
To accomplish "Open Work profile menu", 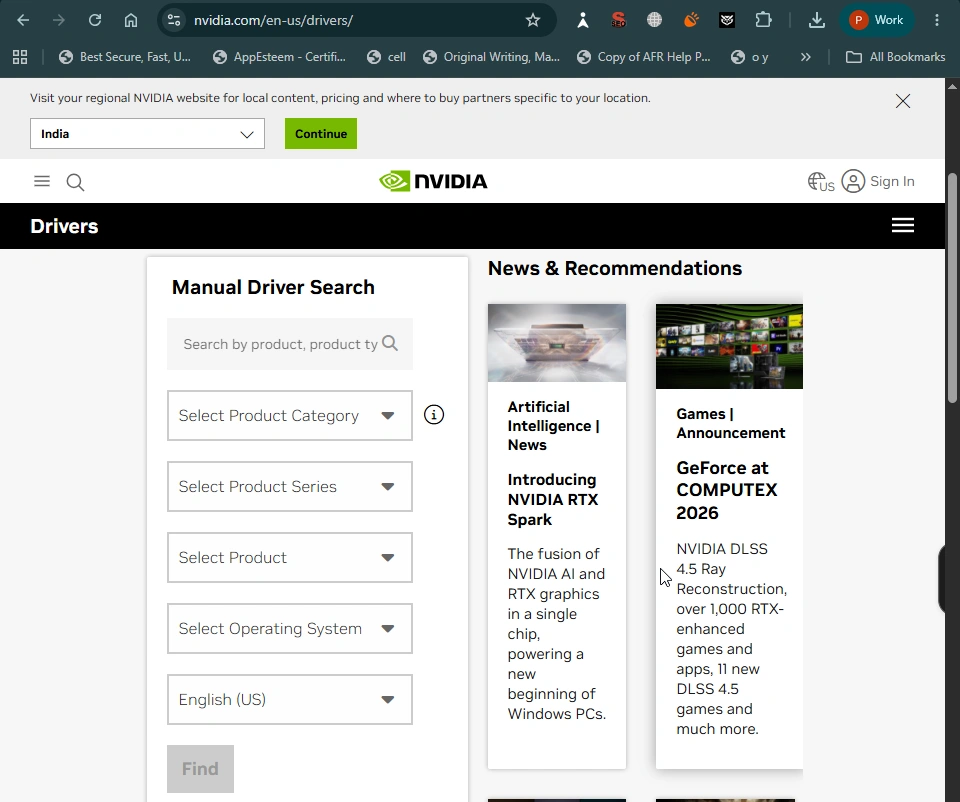I will click(877, 20).
